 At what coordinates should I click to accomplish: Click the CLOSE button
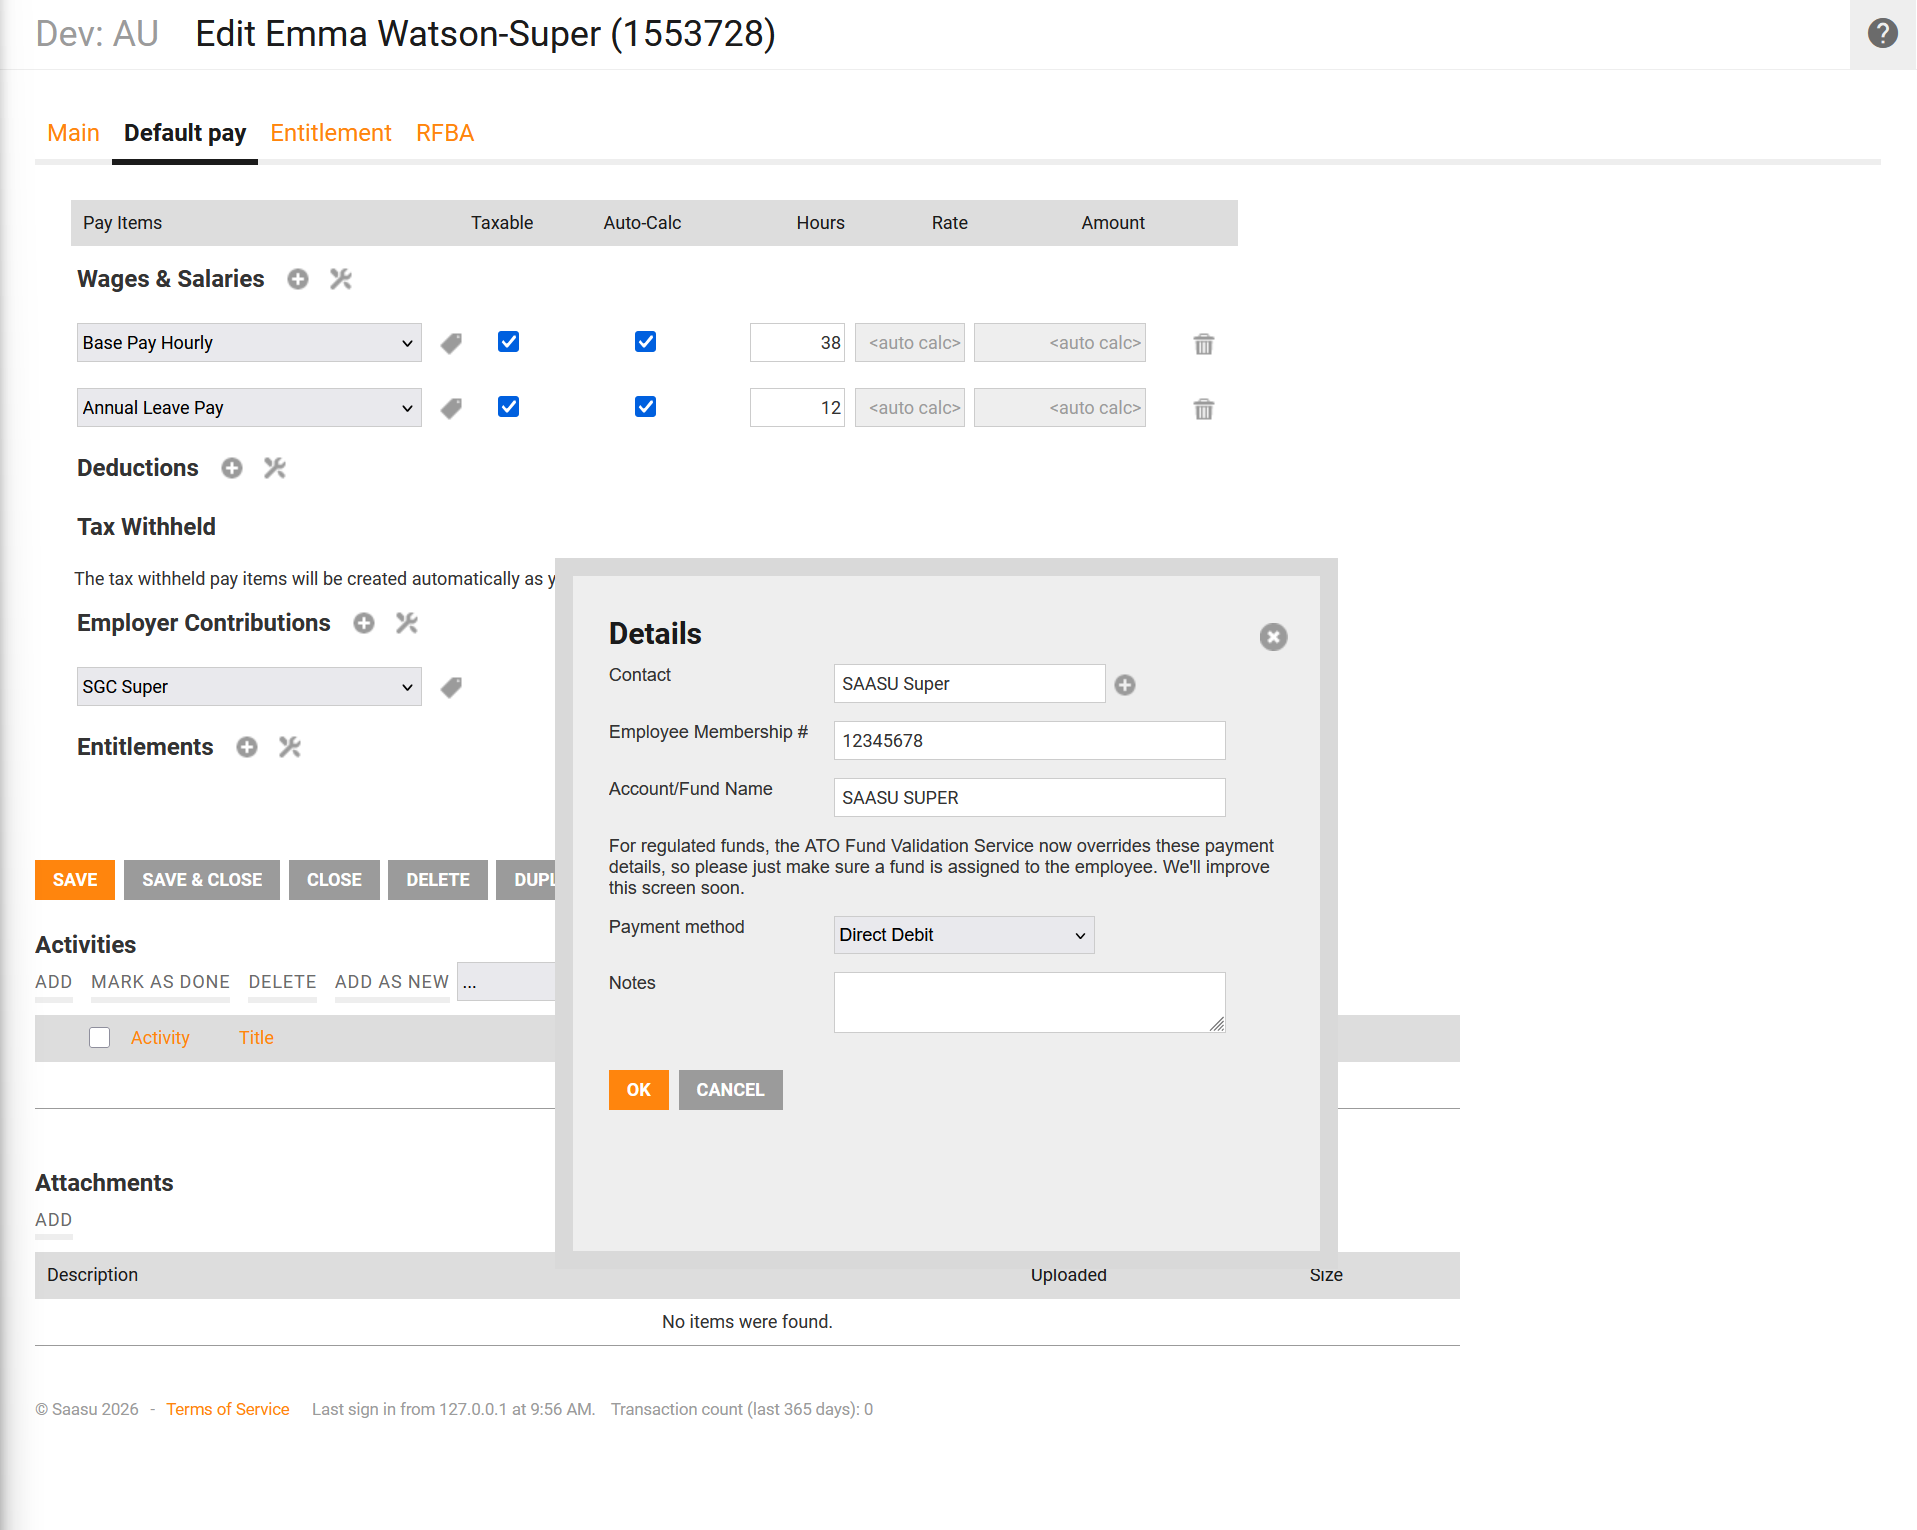(334, 880)
